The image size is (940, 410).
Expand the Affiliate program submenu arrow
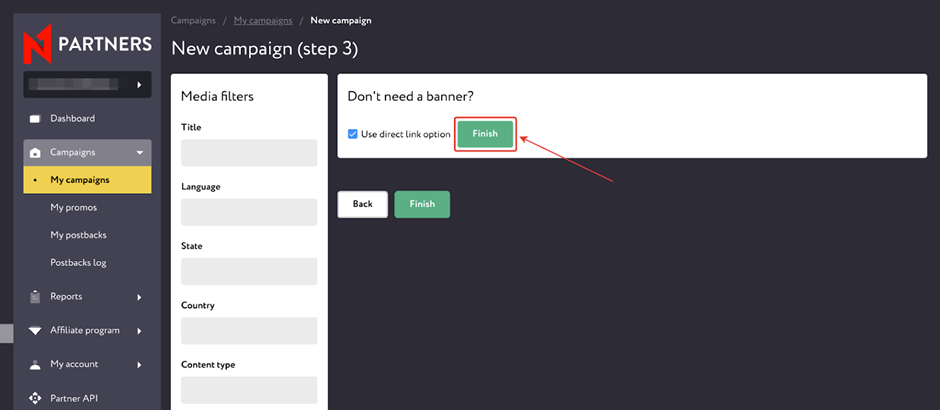[139, 331]
